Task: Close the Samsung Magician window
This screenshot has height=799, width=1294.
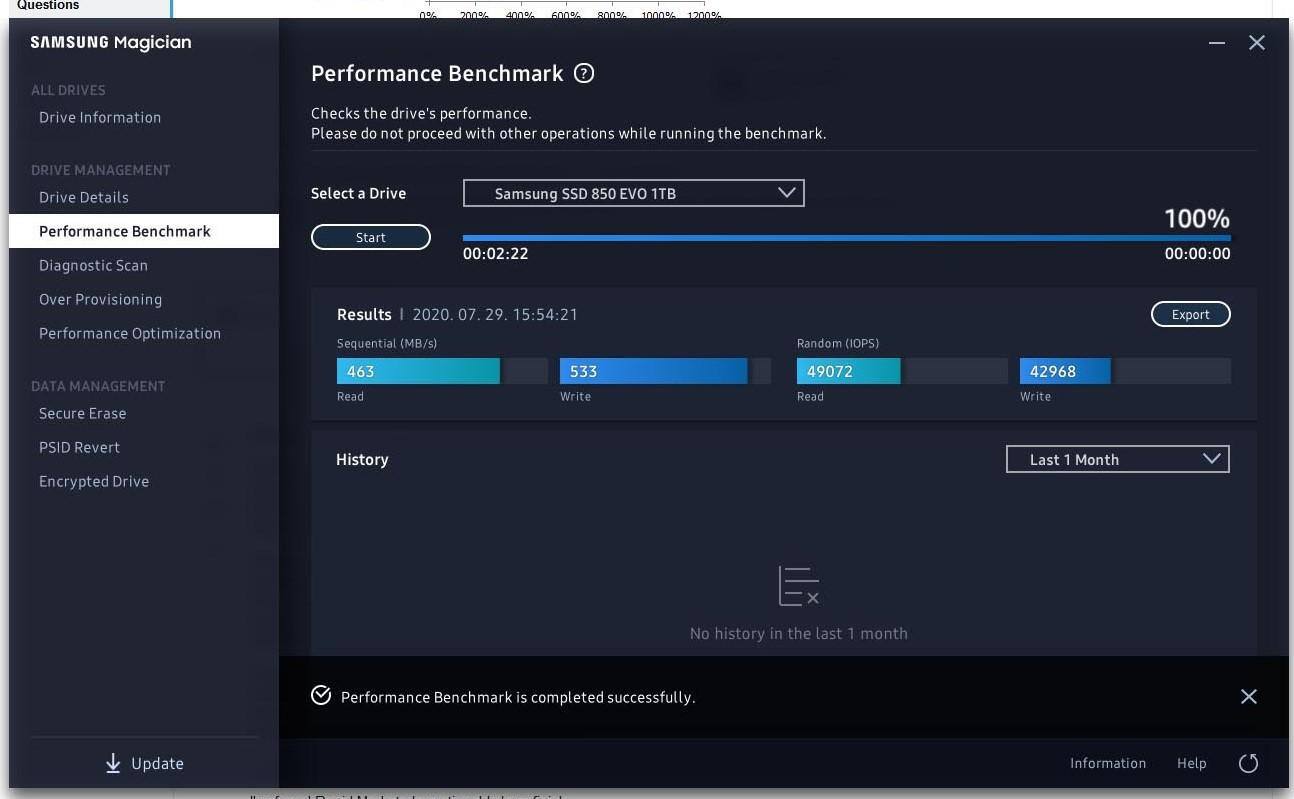Action: click(x=1257, y=43)
